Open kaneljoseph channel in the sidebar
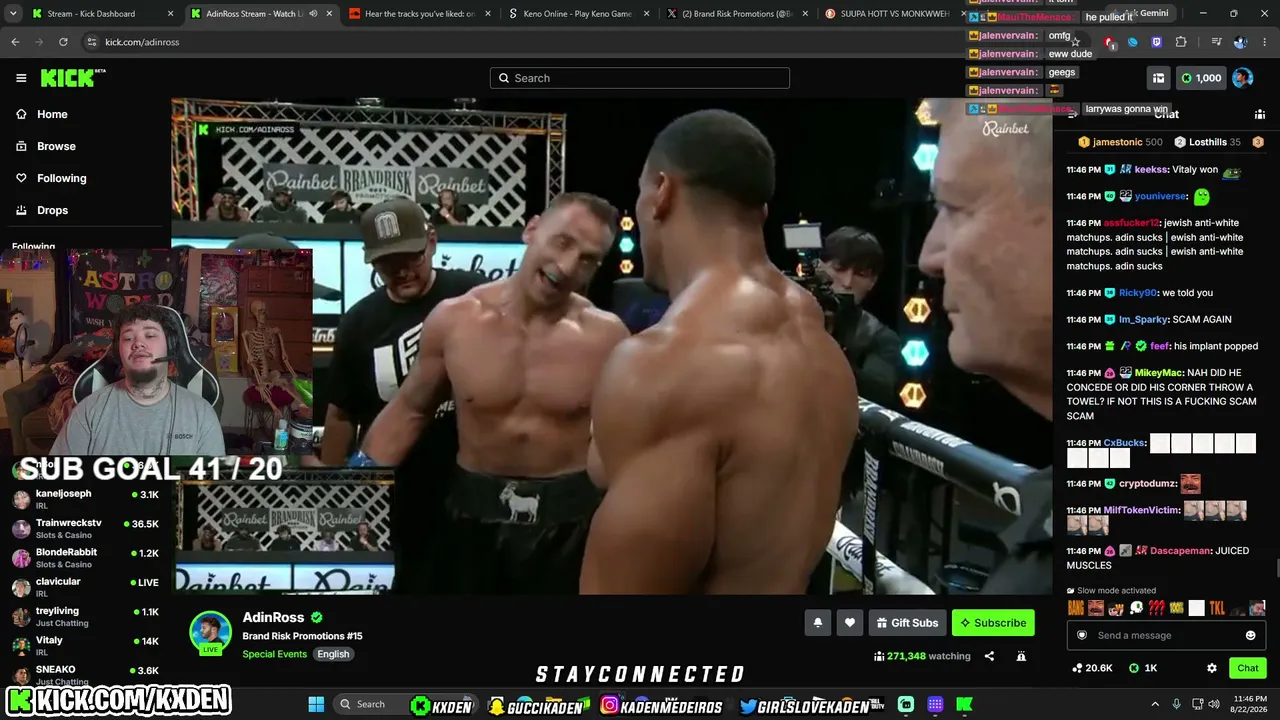The width and height of the screenshot is (1280, 720). pyautogui.click(x=86, y=499)
